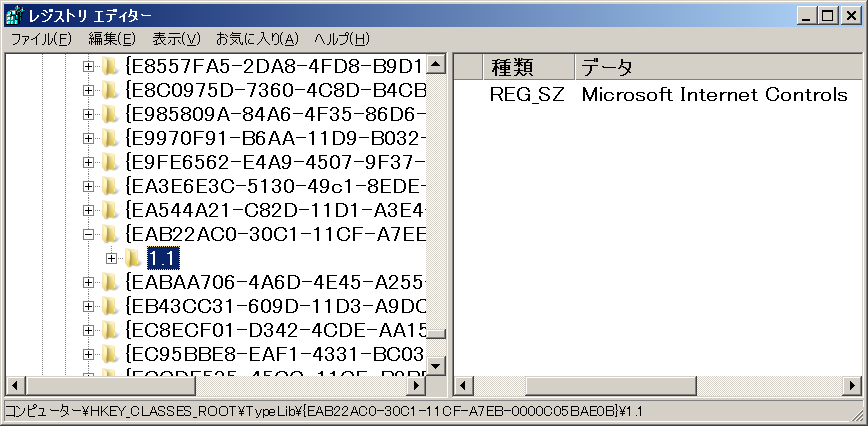Maximize the Registry Editor window
Screen dimensions: 868x426
click(x=828, y=16)
